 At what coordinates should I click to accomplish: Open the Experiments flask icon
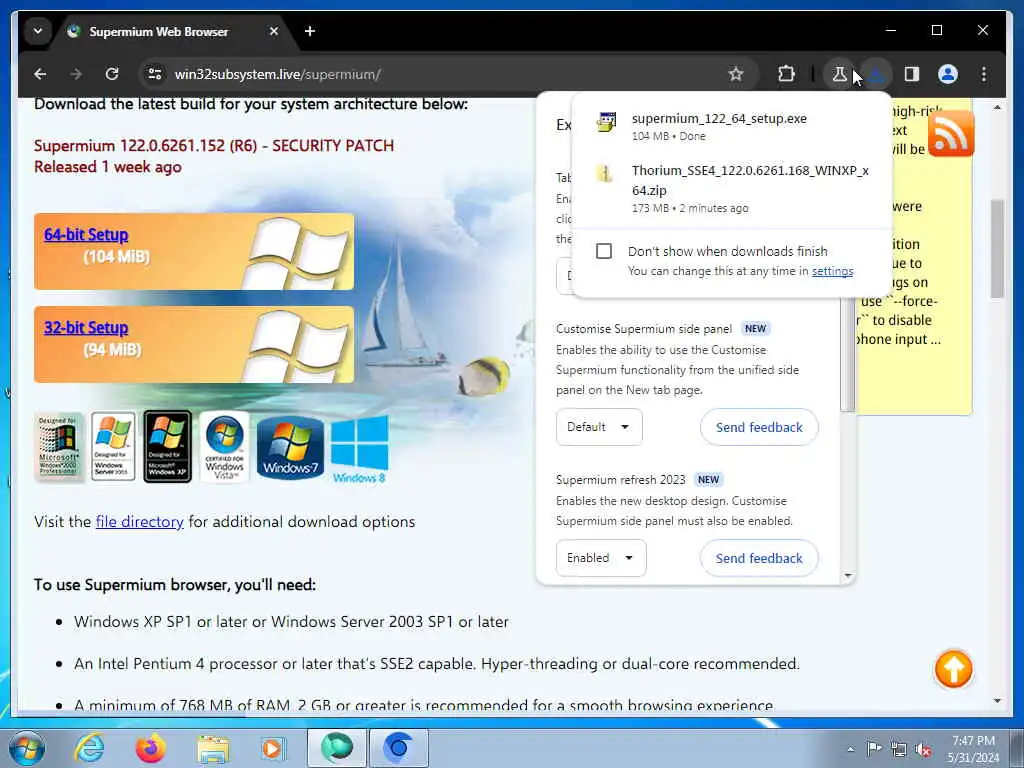(x=839, y=74)
